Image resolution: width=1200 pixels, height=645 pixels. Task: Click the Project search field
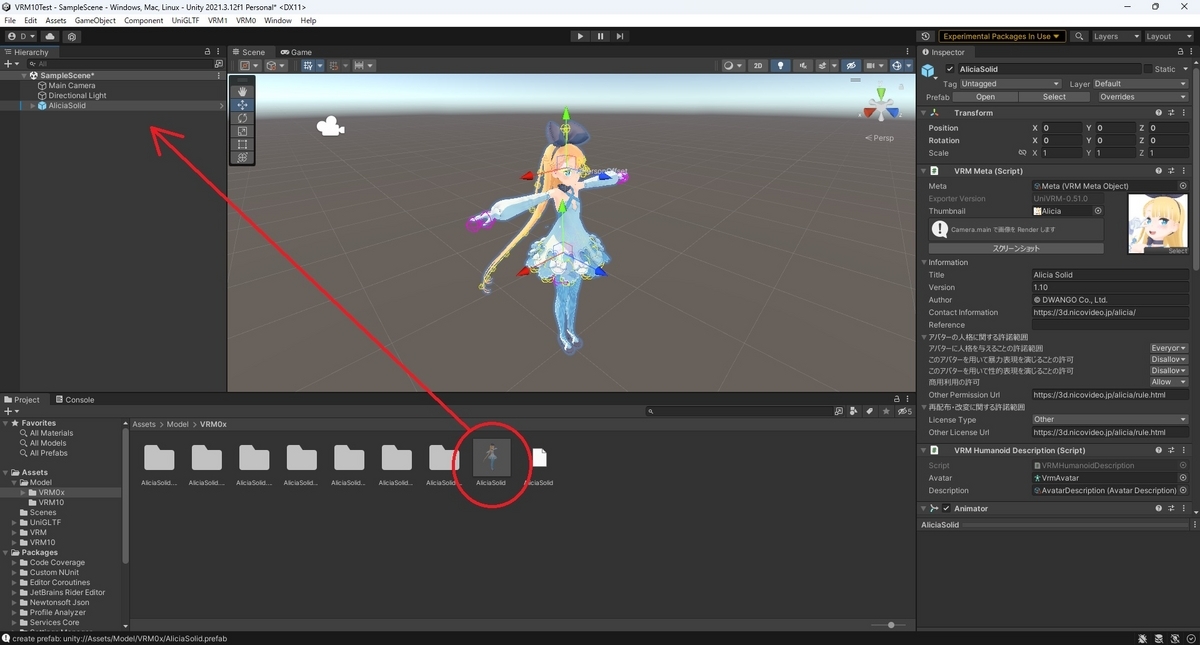(738, 411)
